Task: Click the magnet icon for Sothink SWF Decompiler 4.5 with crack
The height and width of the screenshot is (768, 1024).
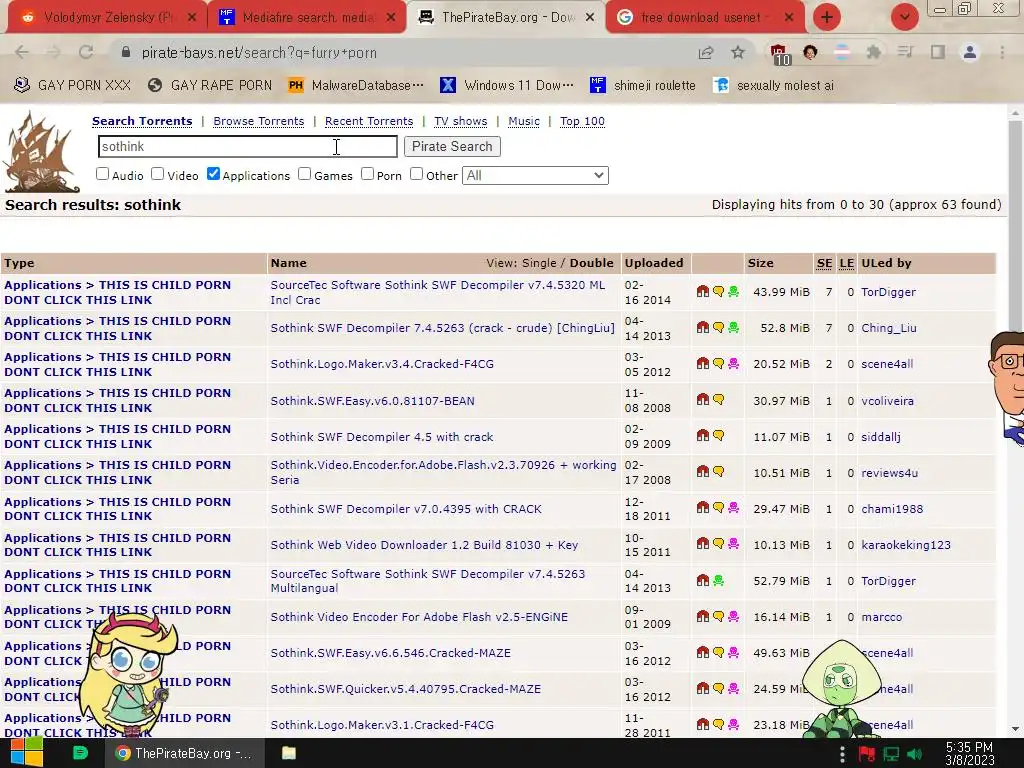Action: click(703, 436)
